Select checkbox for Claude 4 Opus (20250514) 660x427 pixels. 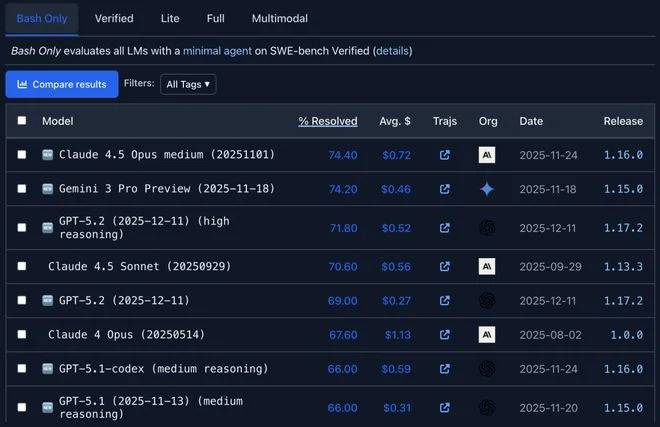[22, 335]
